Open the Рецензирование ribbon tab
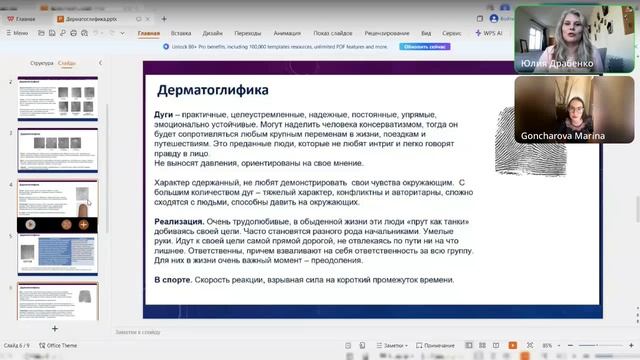 387,33
